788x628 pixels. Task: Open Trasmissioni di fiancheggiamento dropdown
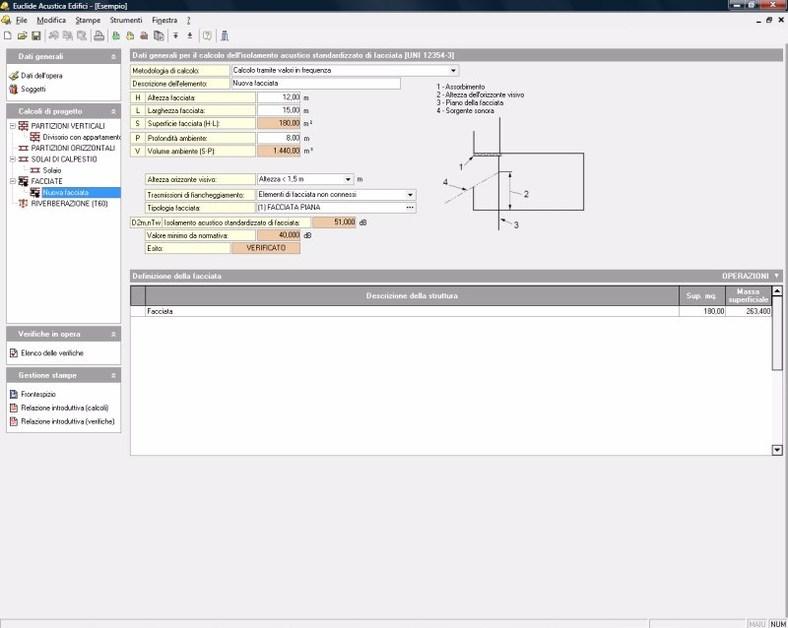(x=409, y=194)
